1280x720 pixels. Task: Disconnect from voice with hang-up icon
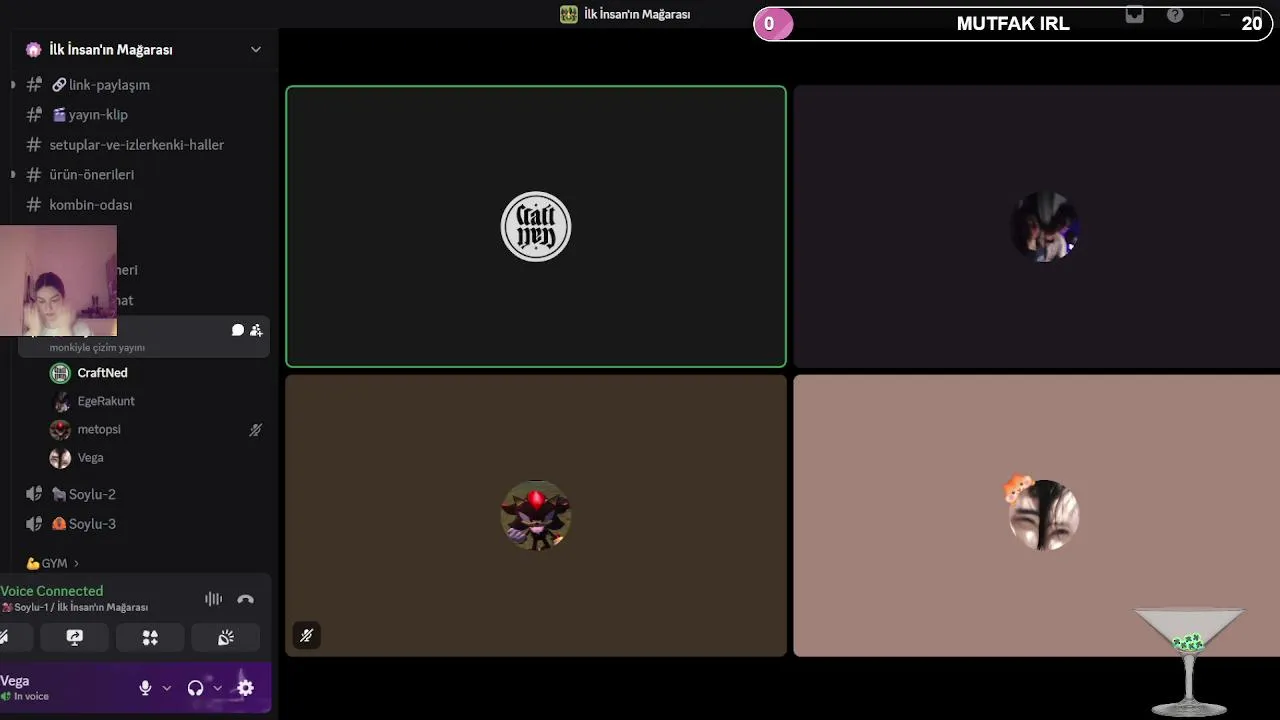tap(246, 599)
